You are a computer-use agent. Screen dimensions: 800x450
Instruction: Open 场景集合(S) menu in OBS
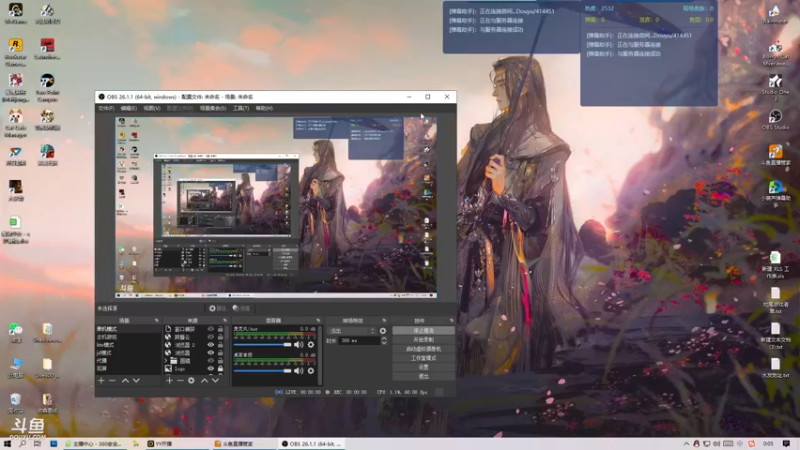[213, 108]
